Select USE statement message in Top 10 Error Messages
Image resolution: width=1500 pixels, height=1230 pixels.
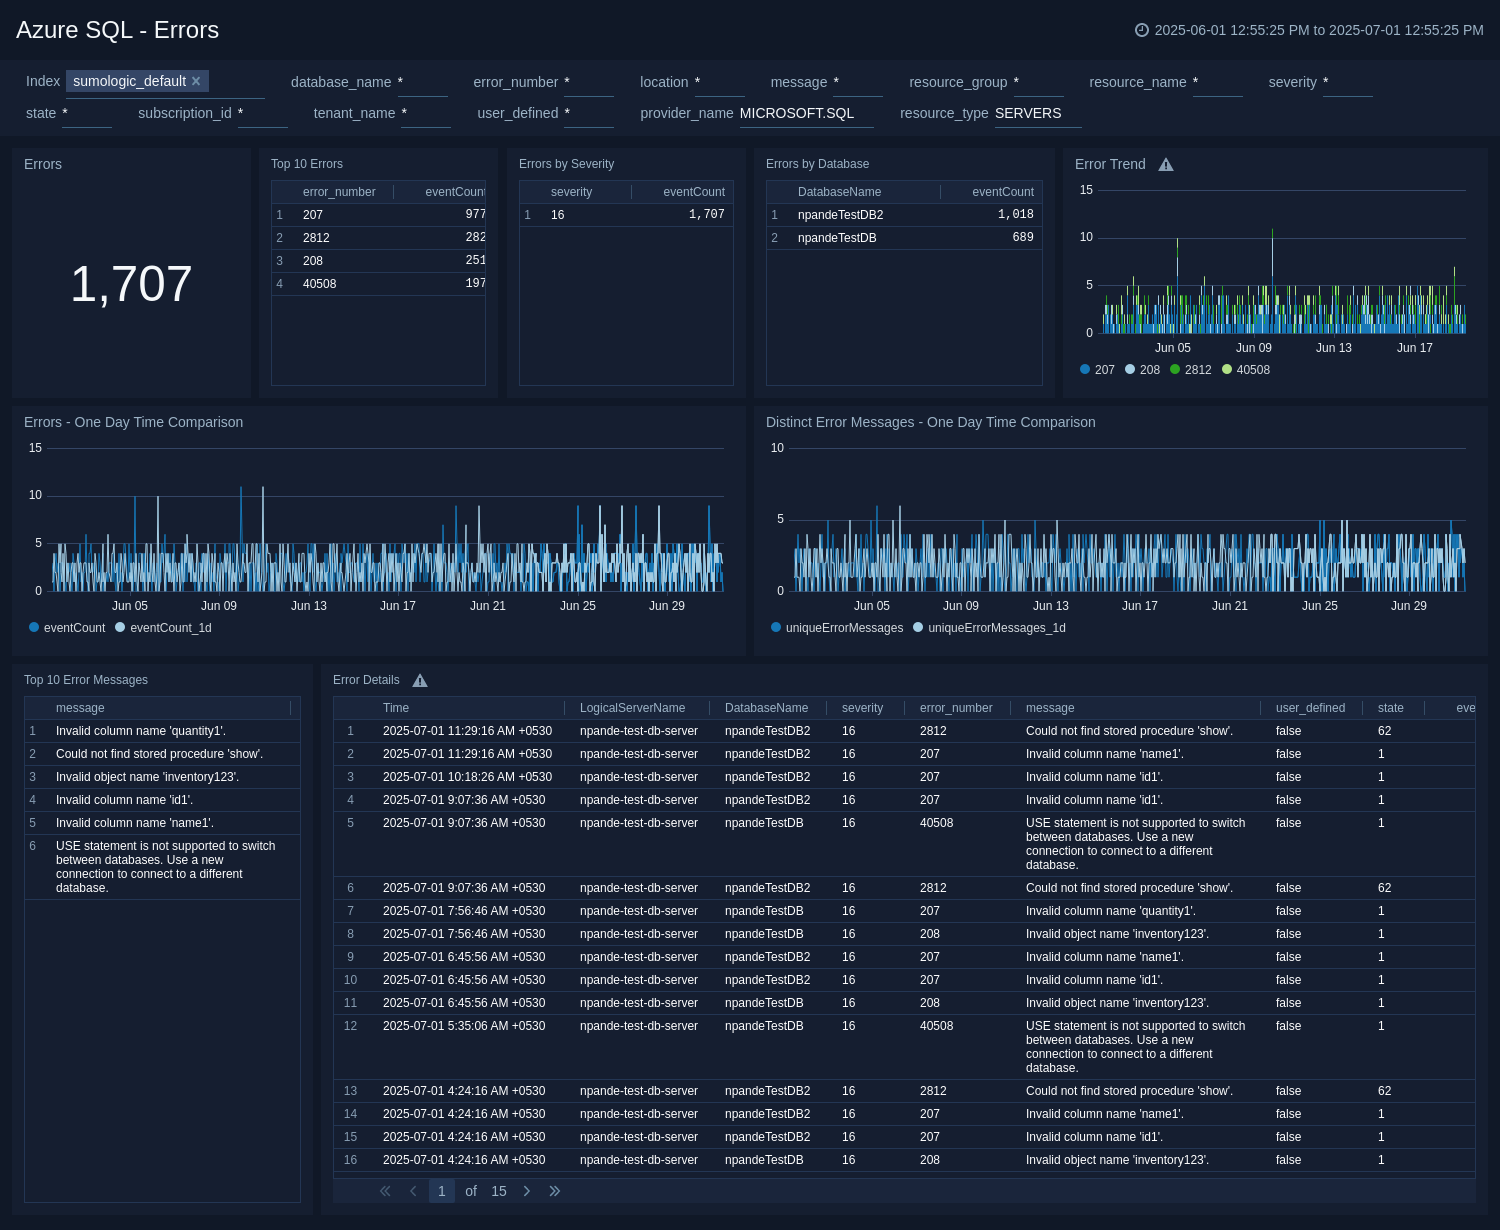[162, 867]
